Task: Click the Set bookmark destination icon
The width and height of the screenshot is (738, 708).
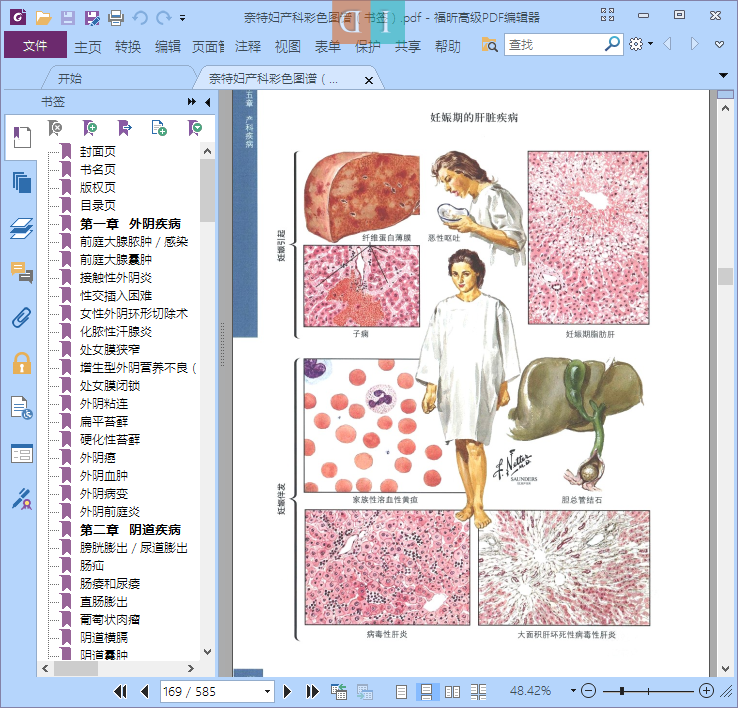Action: point(124,128)
